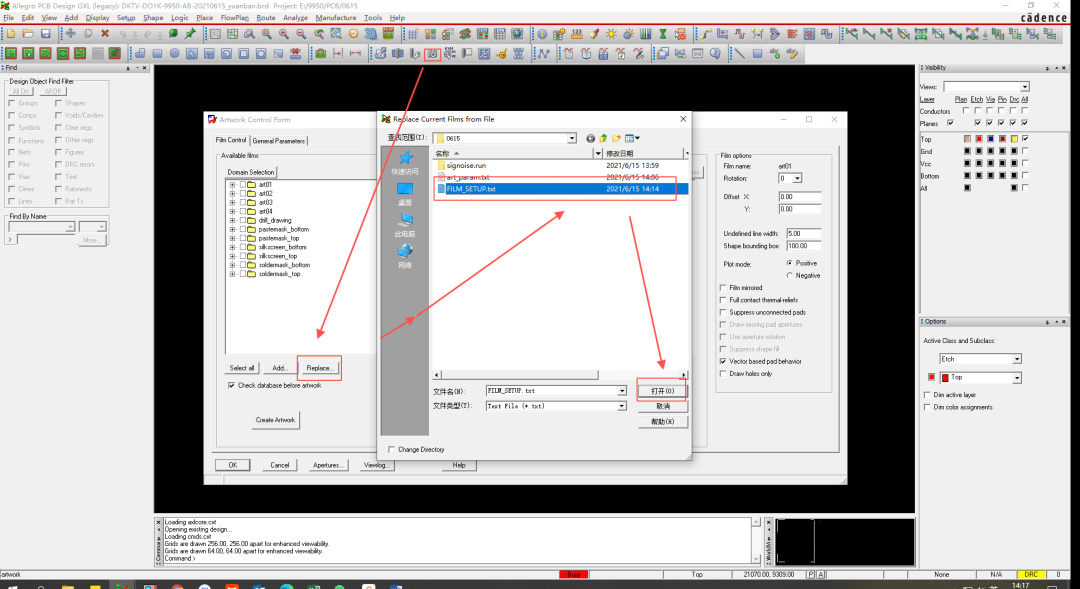Click the green hourglass toolbar icon
Screen dimensions: 1080x589
pyautogui.click(x=663, y=33)
